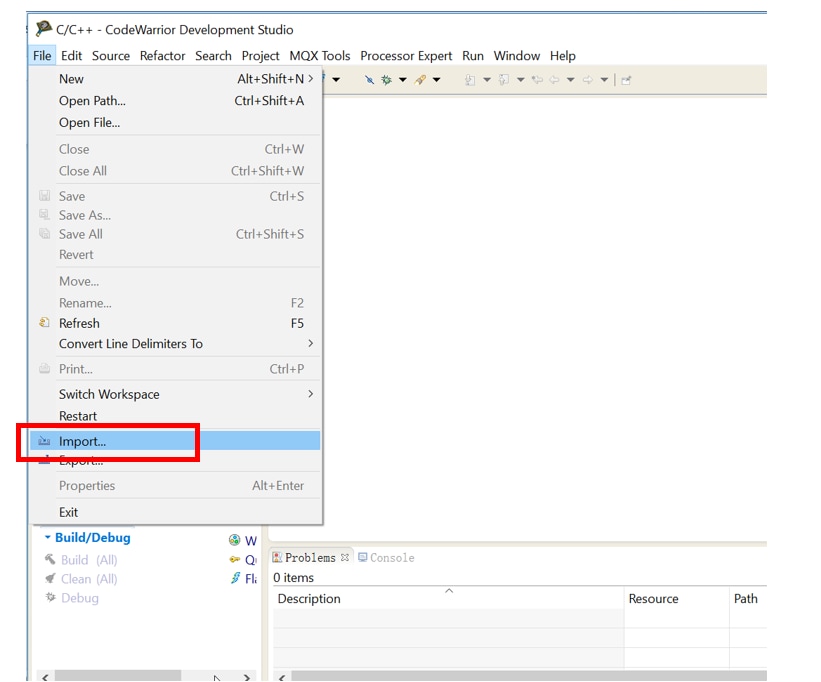Click the Next Annotation toolbar icon
The height and width of the screenshot is (682, 821).
(470, 80)
